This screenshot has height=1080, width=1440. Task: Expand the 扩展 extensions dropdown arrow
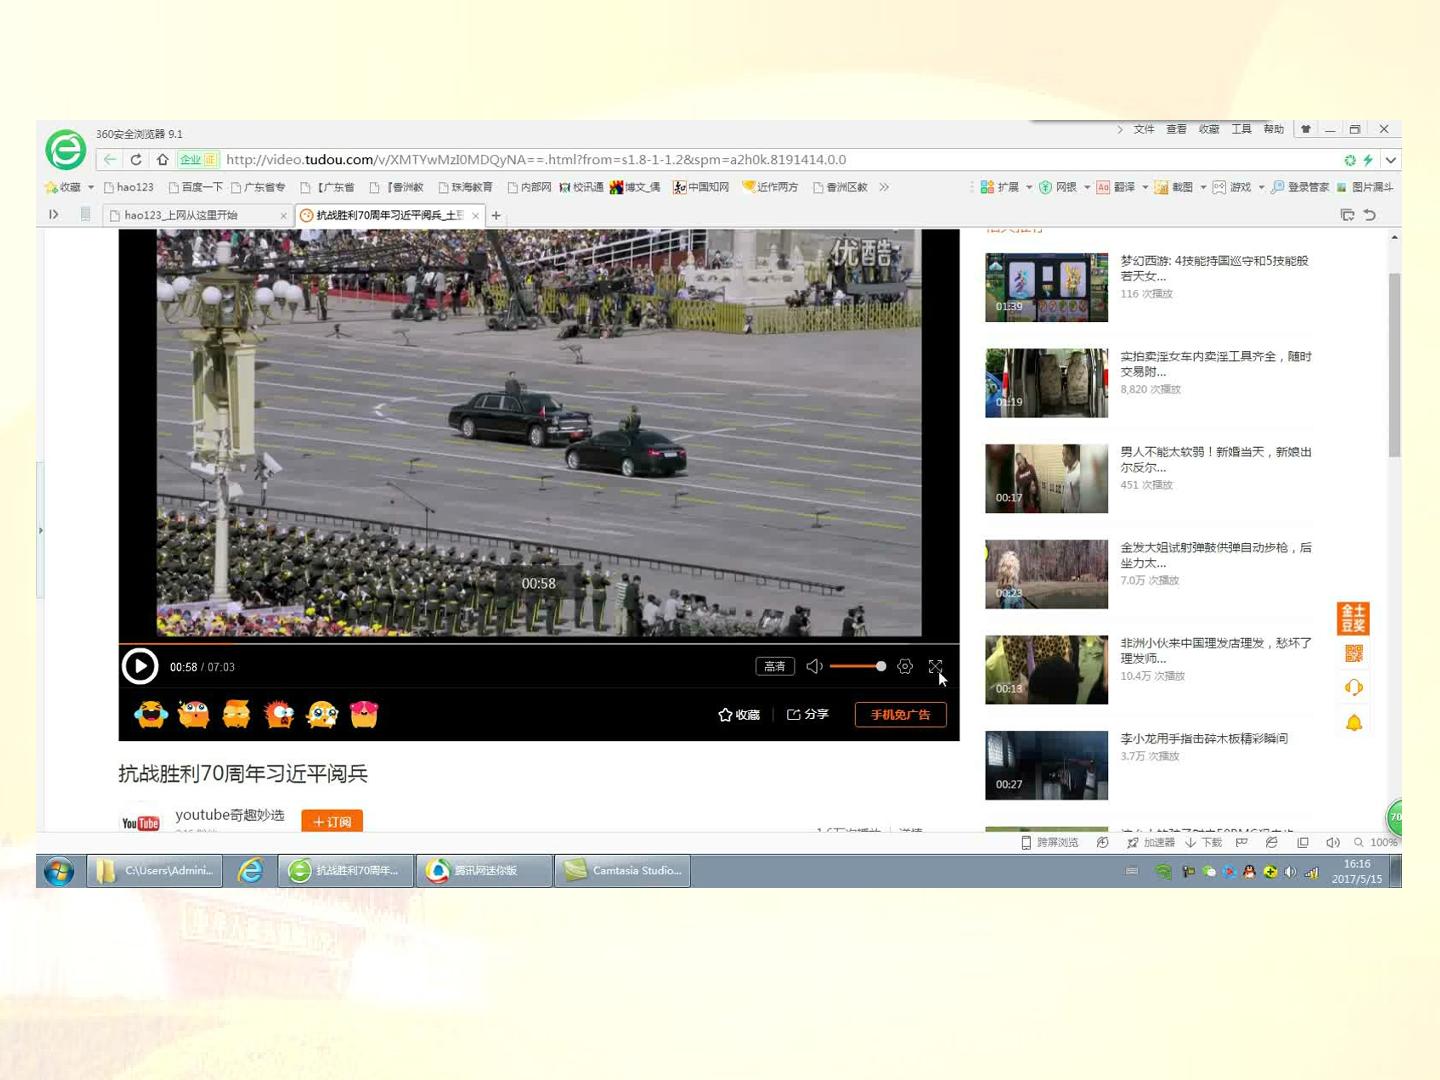pos(1029,187)
